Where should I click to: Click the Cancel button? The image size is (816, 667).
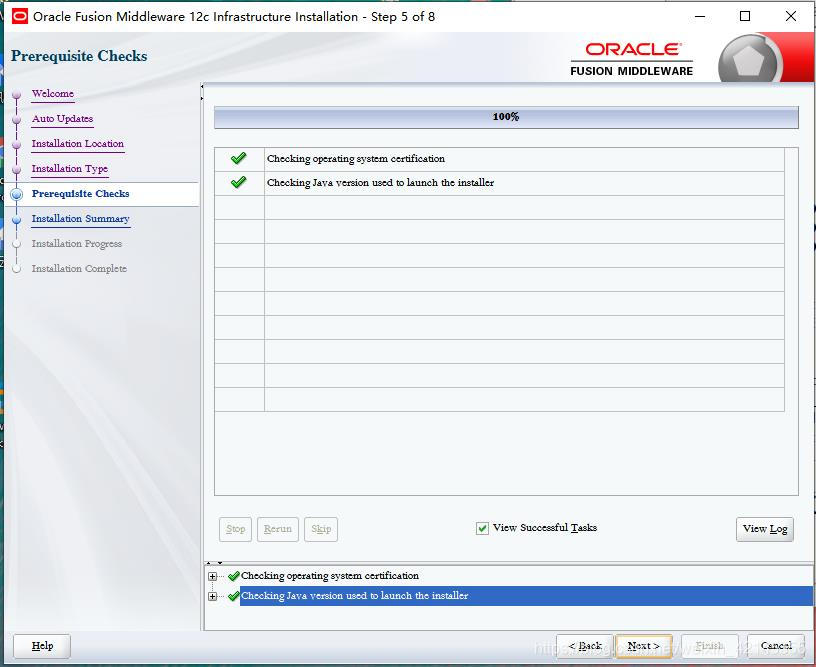[x=775, y=646]
